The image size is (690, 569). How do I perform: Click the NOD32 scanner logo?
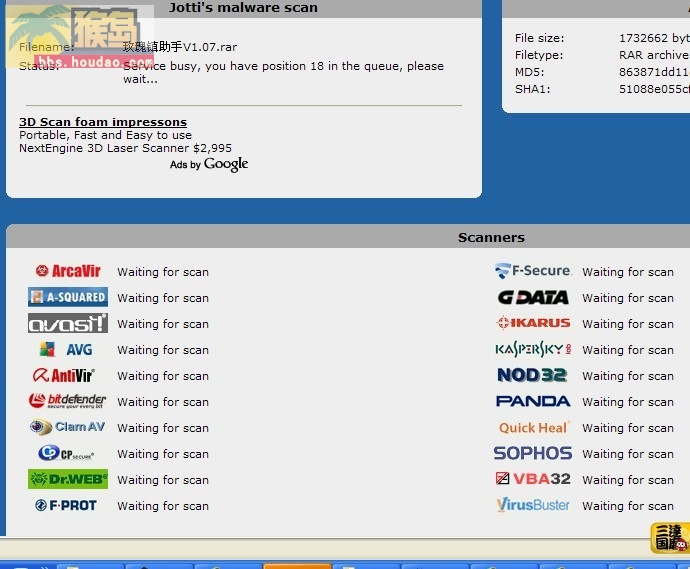click(x=532, y=375)
